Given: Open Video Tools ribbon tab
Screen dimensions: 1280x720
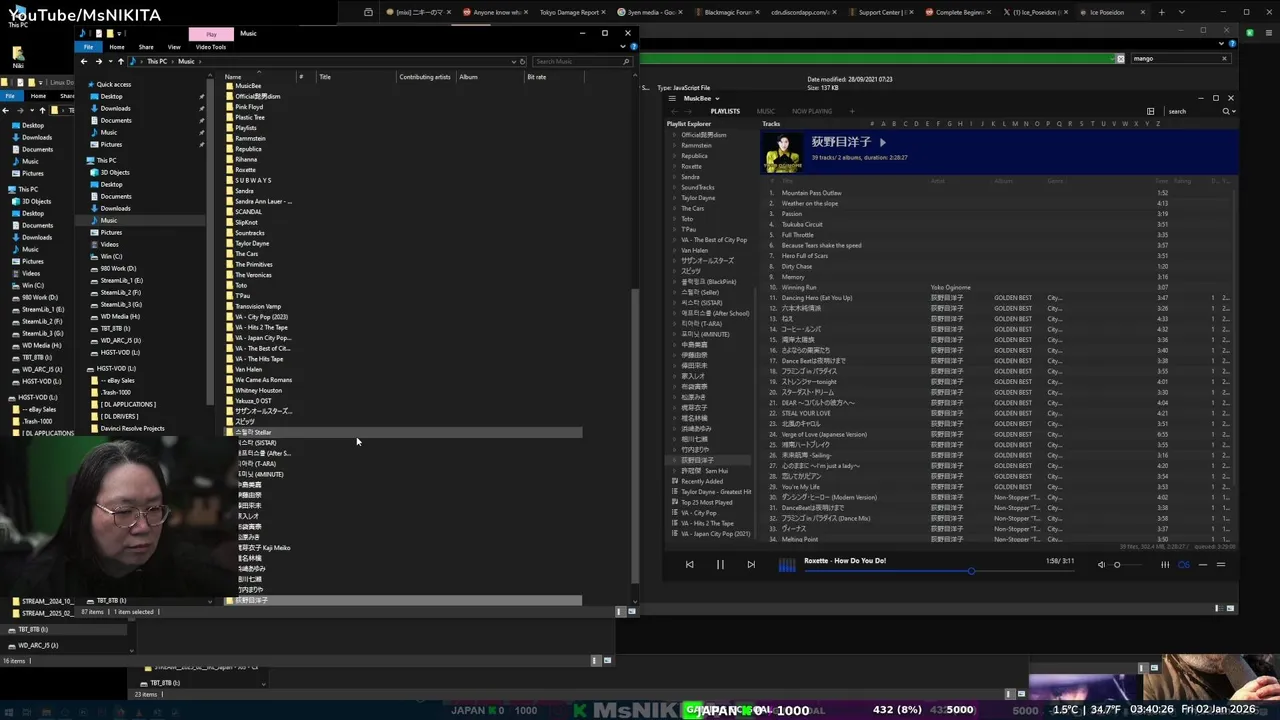Looking at the screenshot, I should click(x=211, y=47).
